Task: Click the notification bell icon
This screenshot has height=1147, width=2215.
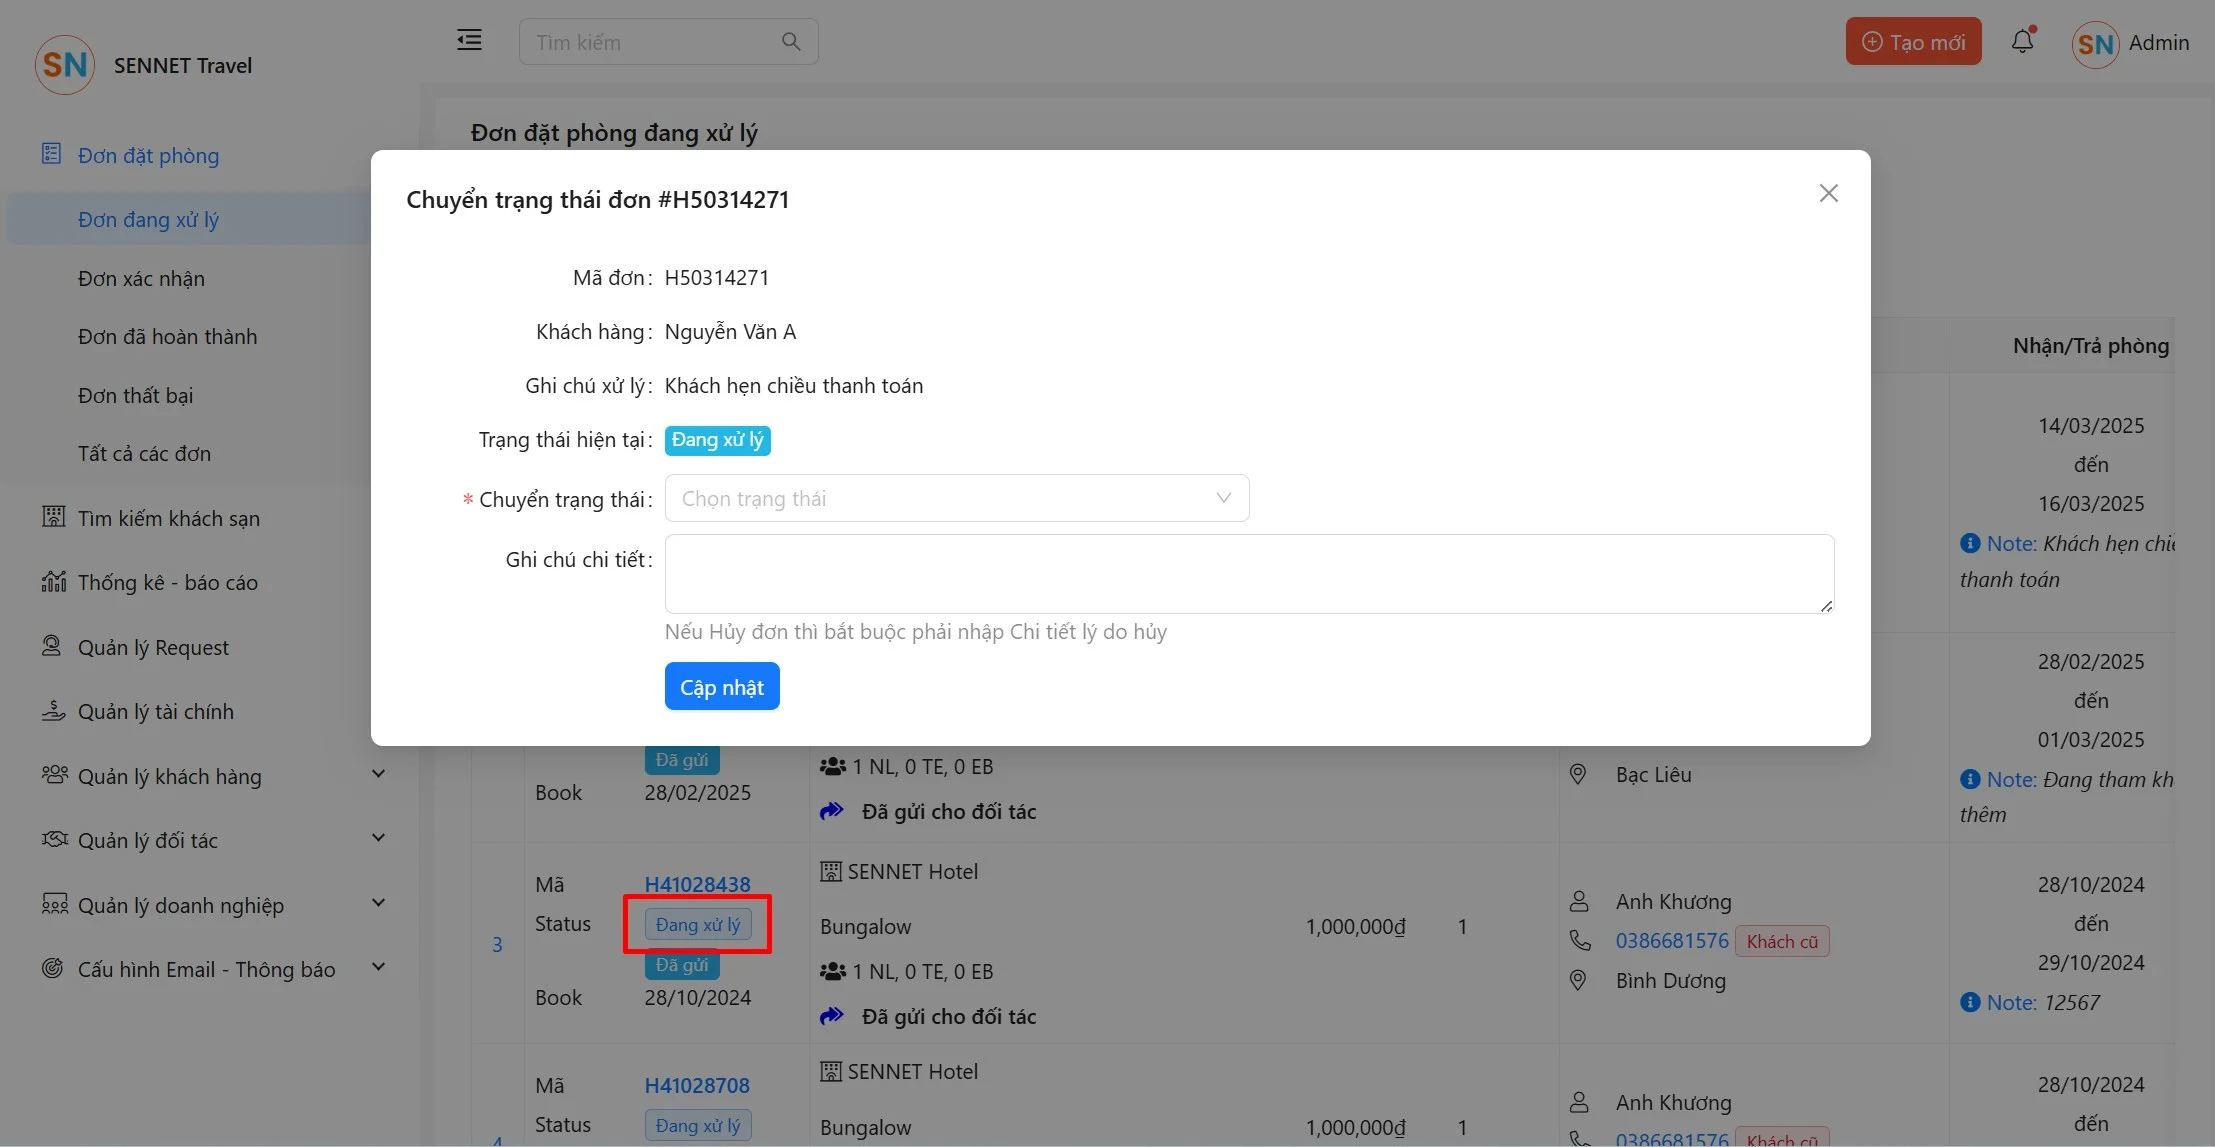Action: [2022, 41]
